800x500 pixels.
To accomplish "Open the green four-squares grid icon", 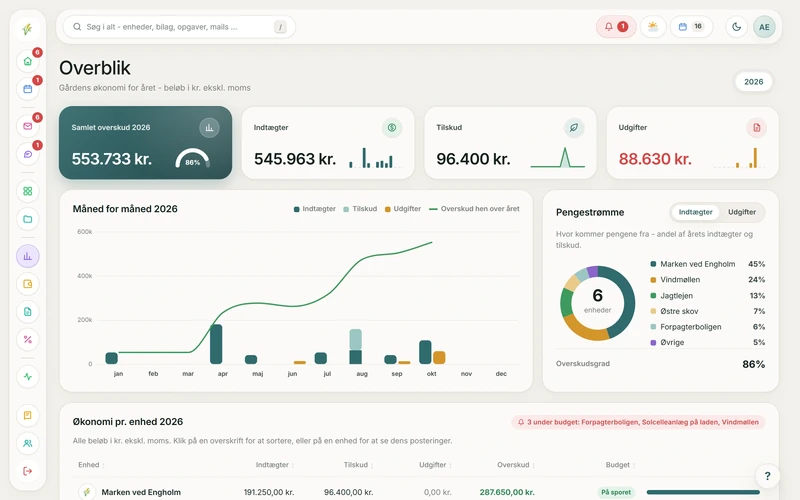I will click(x=28, y=191).
